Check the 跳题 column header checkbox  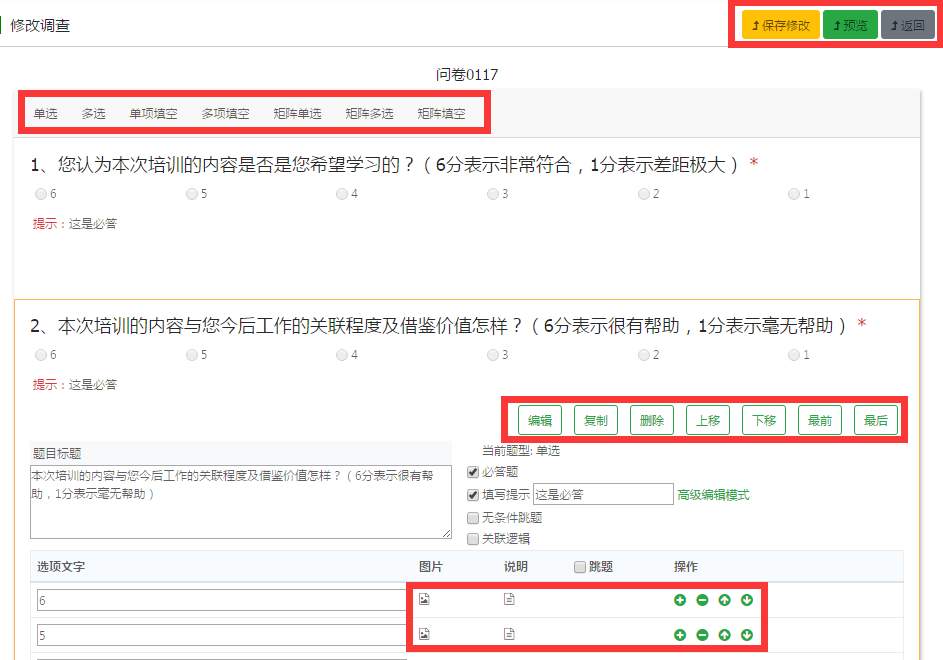coord(580,567)
